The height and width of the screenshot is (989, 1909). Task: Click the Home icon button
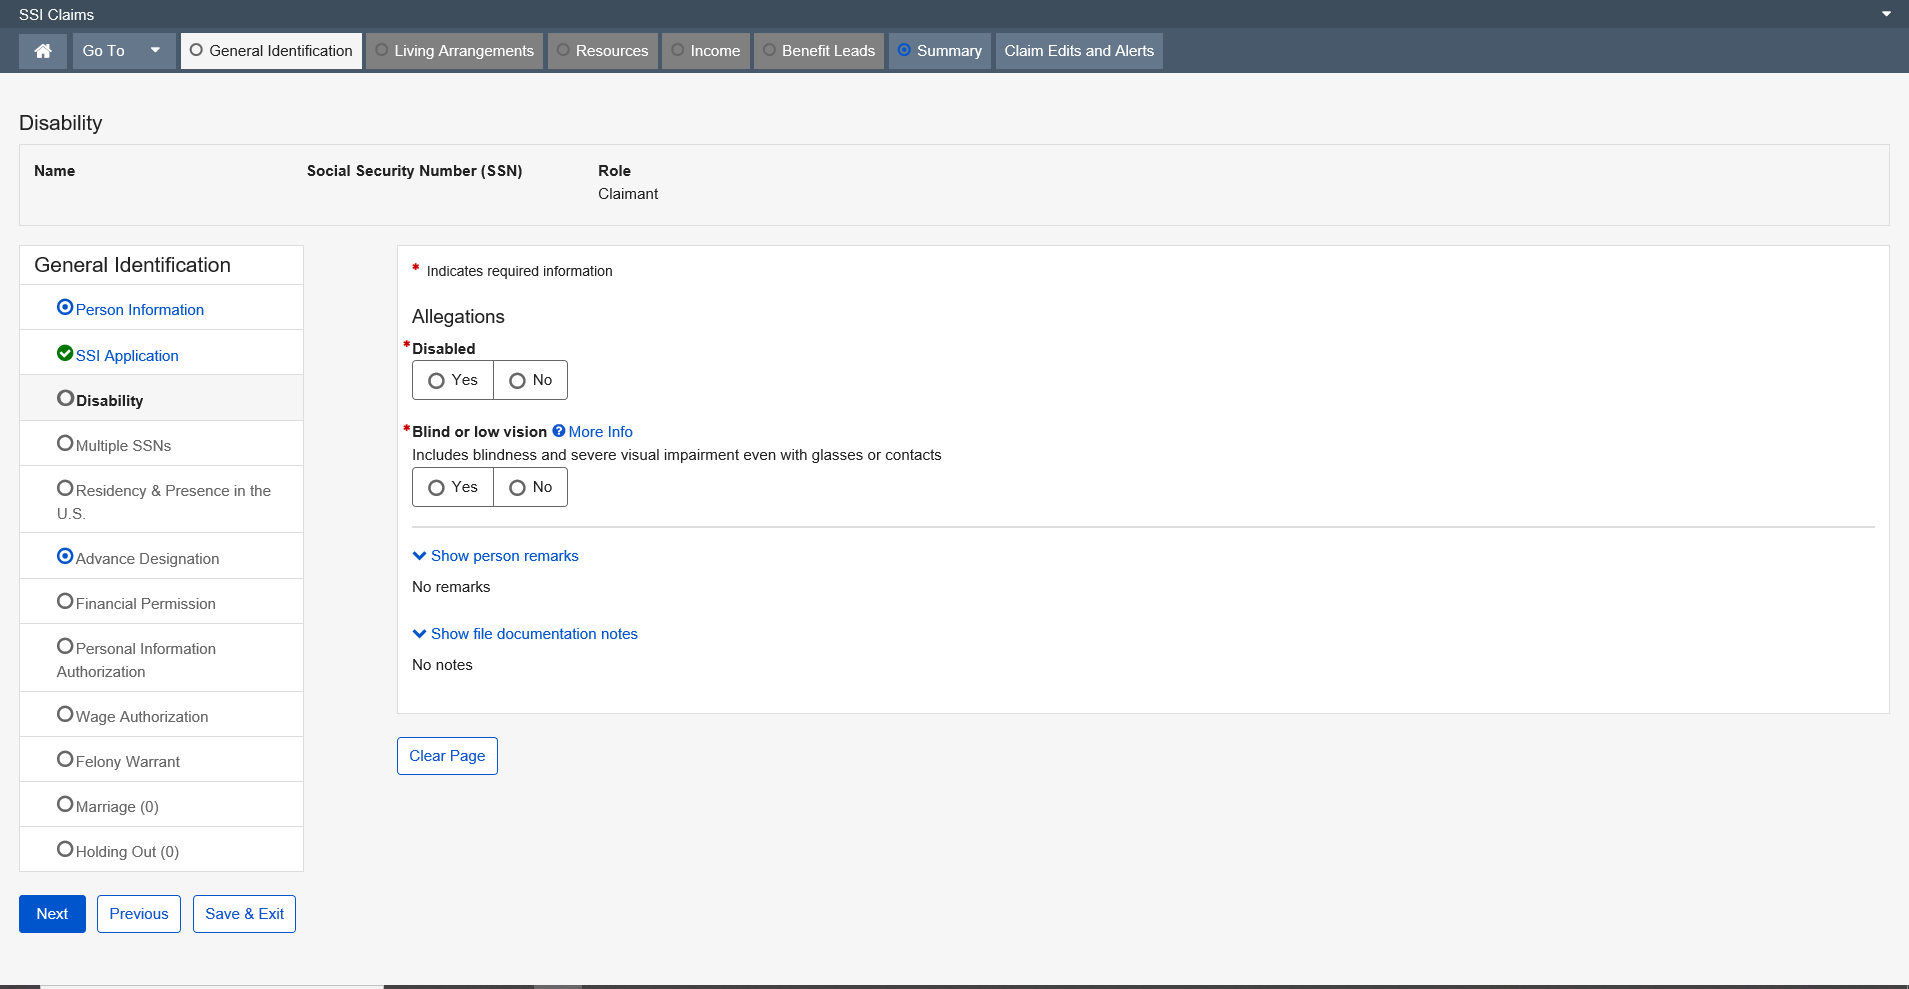(43, 51)
